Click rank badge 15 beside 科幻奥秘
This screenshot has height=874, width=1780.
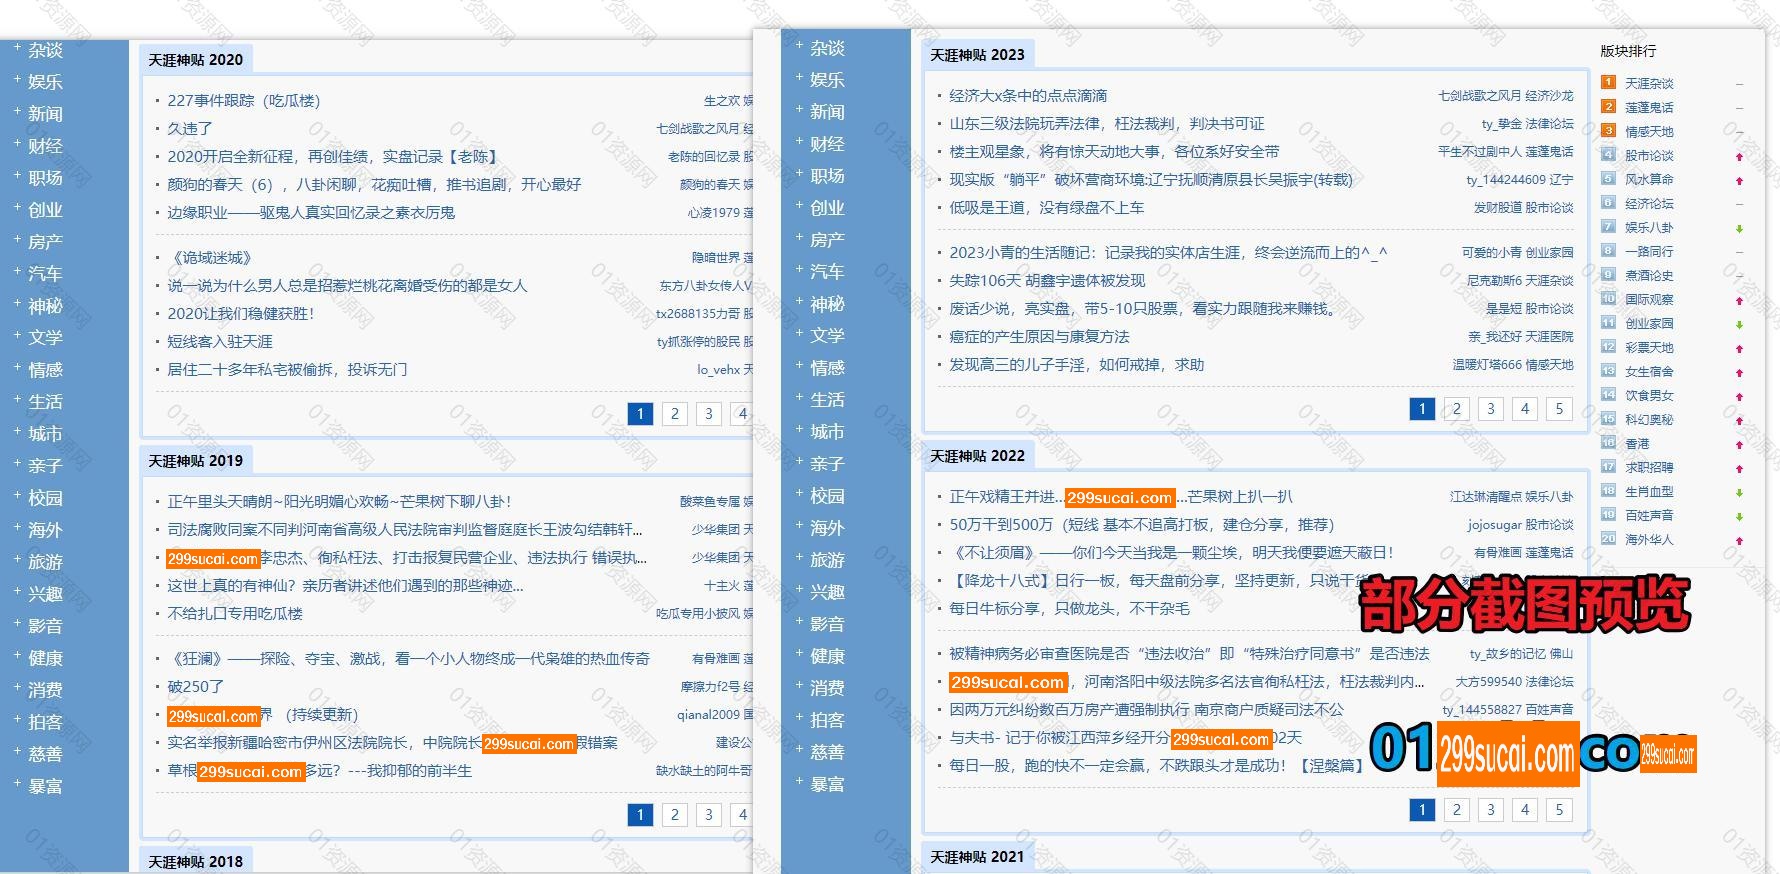point(1608,419)
